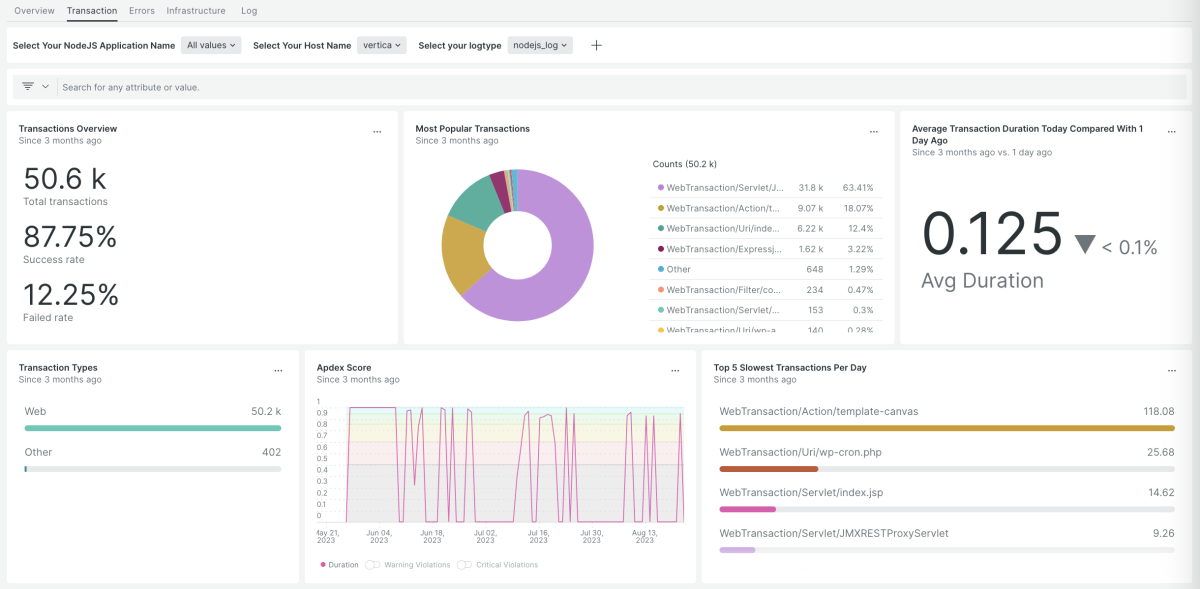Open the nodejs_log logtype dropdown
The height and width of the screenshot is (589, 1200).
click(540, 45)
